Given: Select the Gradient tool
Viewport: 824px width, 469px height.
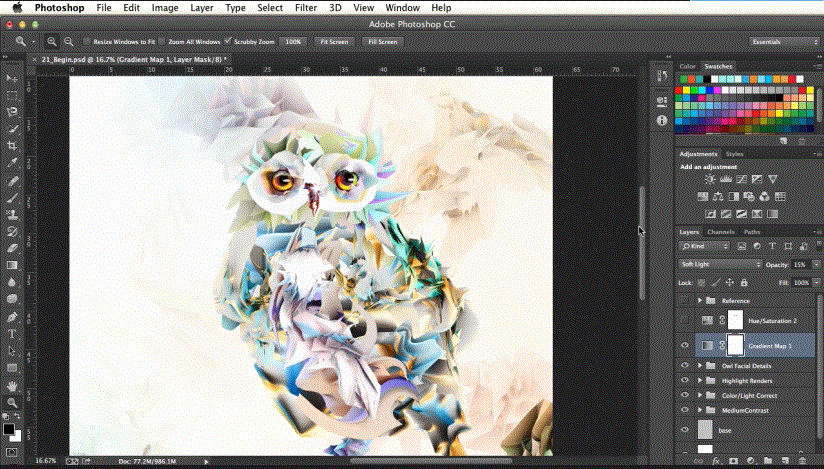Looking at the screenshot, I should tap(12, 265).
